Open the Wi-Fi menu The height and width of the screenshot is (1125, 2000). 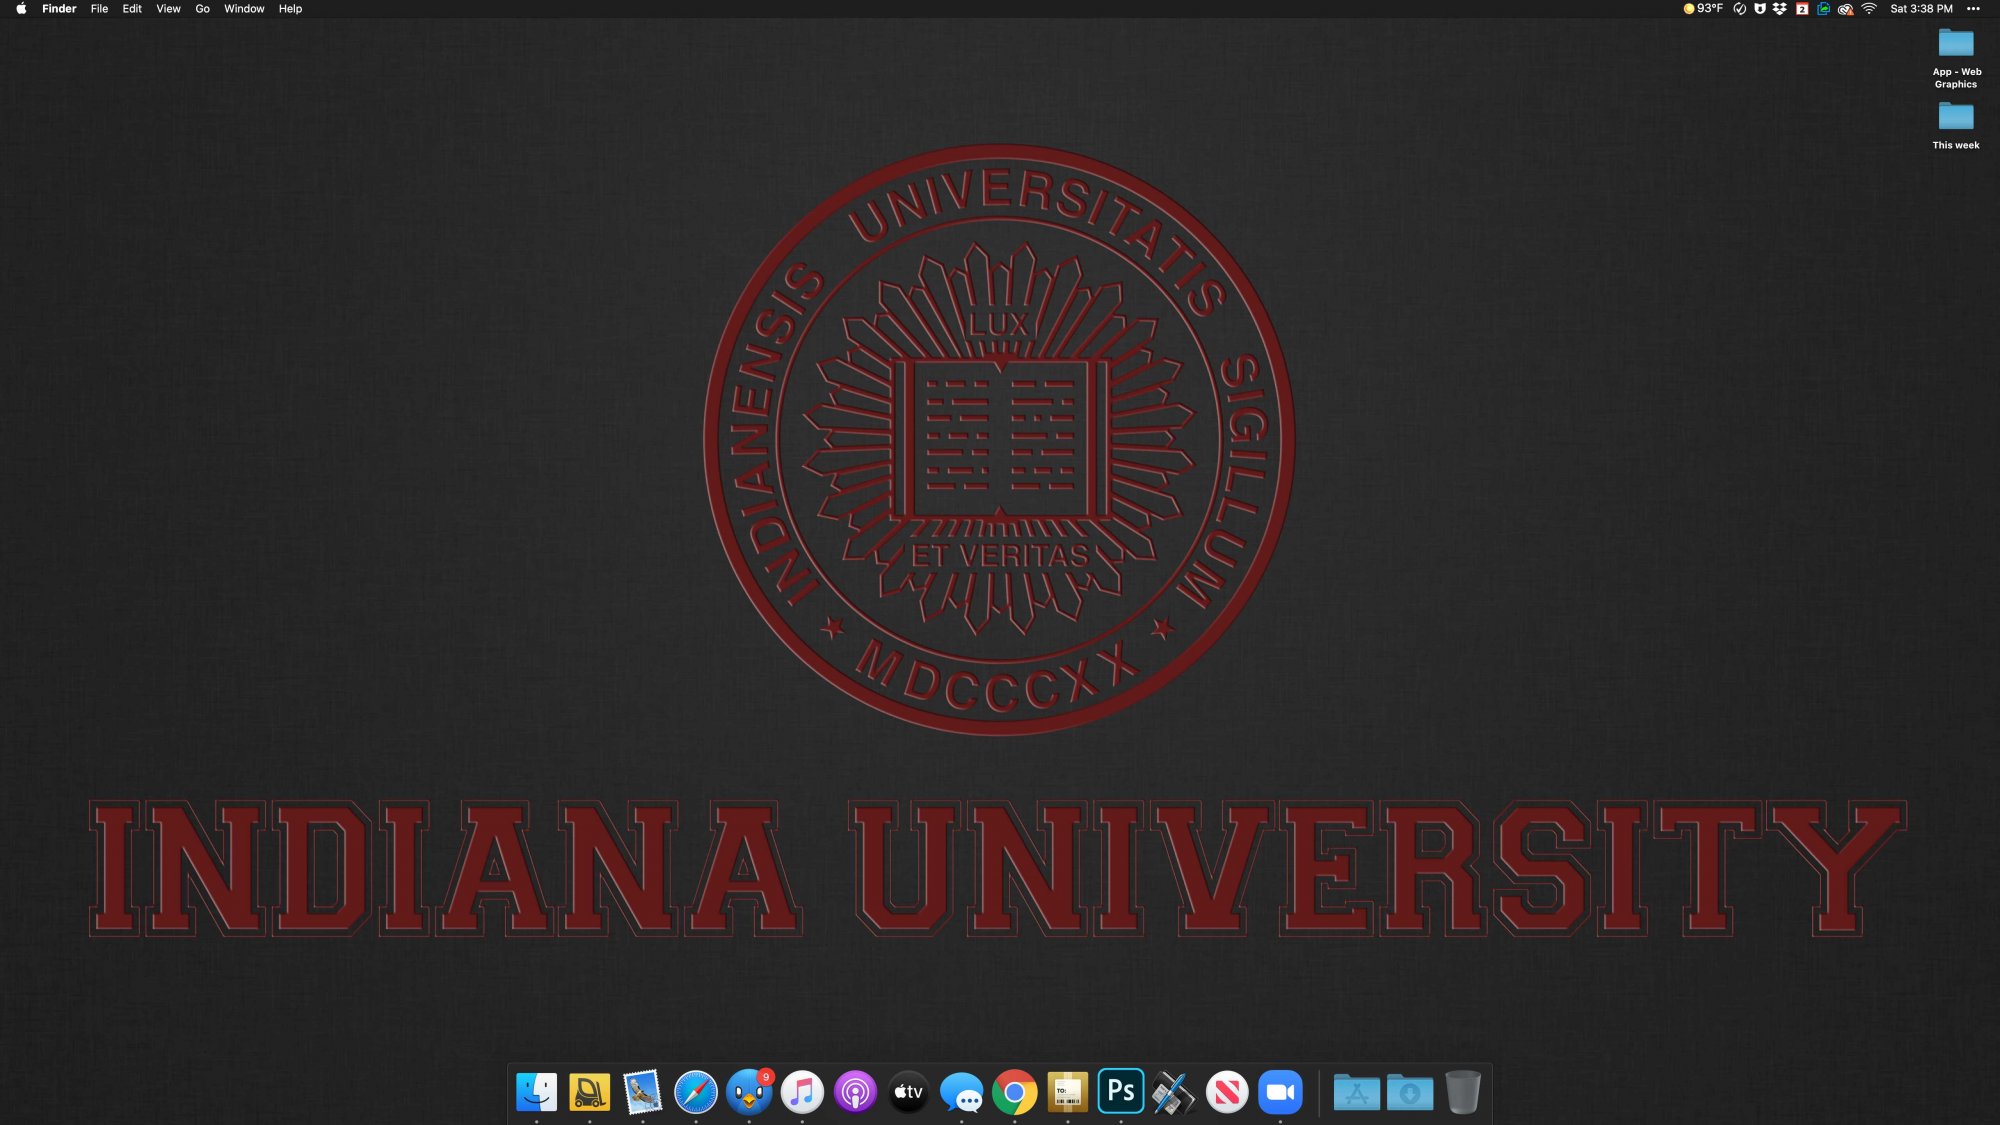coord(1869,9)
